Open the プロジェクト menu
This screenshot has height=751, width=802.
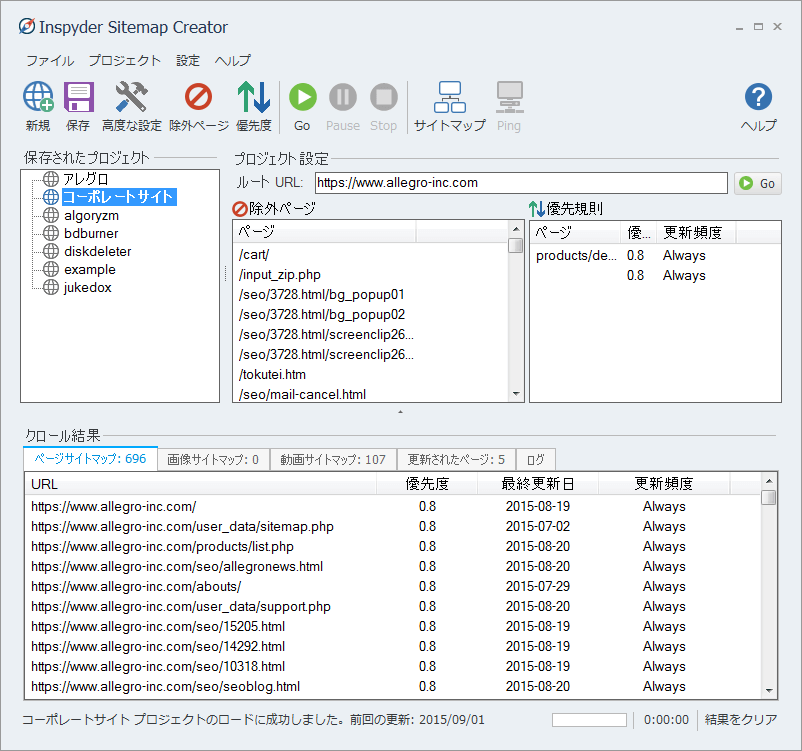point(125,60)
